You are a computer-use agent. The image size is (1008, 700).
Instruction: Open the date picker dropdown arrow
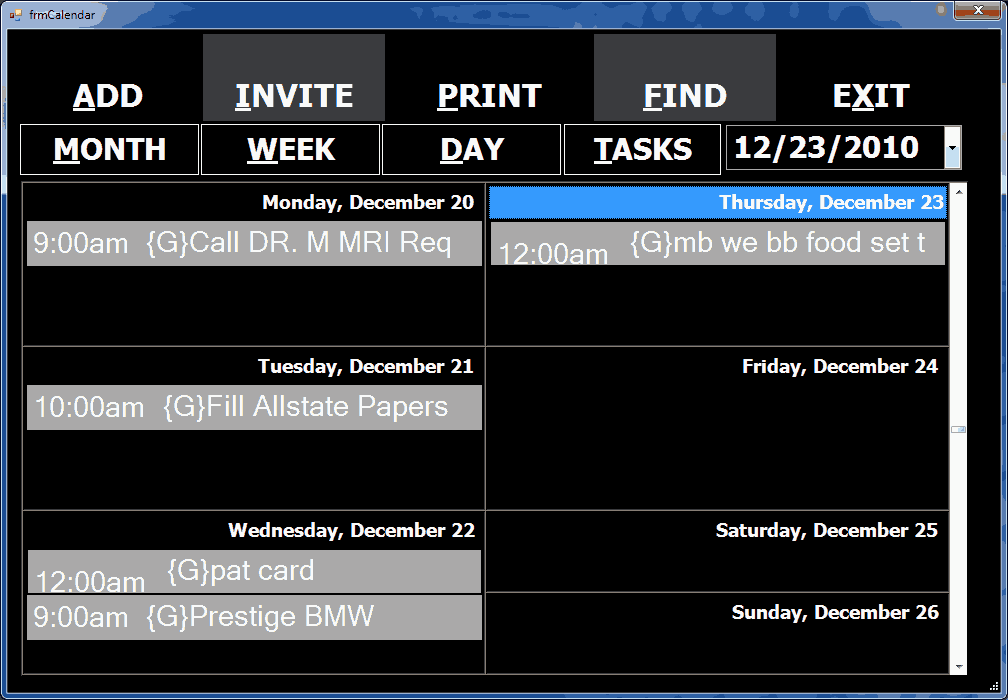[953, 148]
